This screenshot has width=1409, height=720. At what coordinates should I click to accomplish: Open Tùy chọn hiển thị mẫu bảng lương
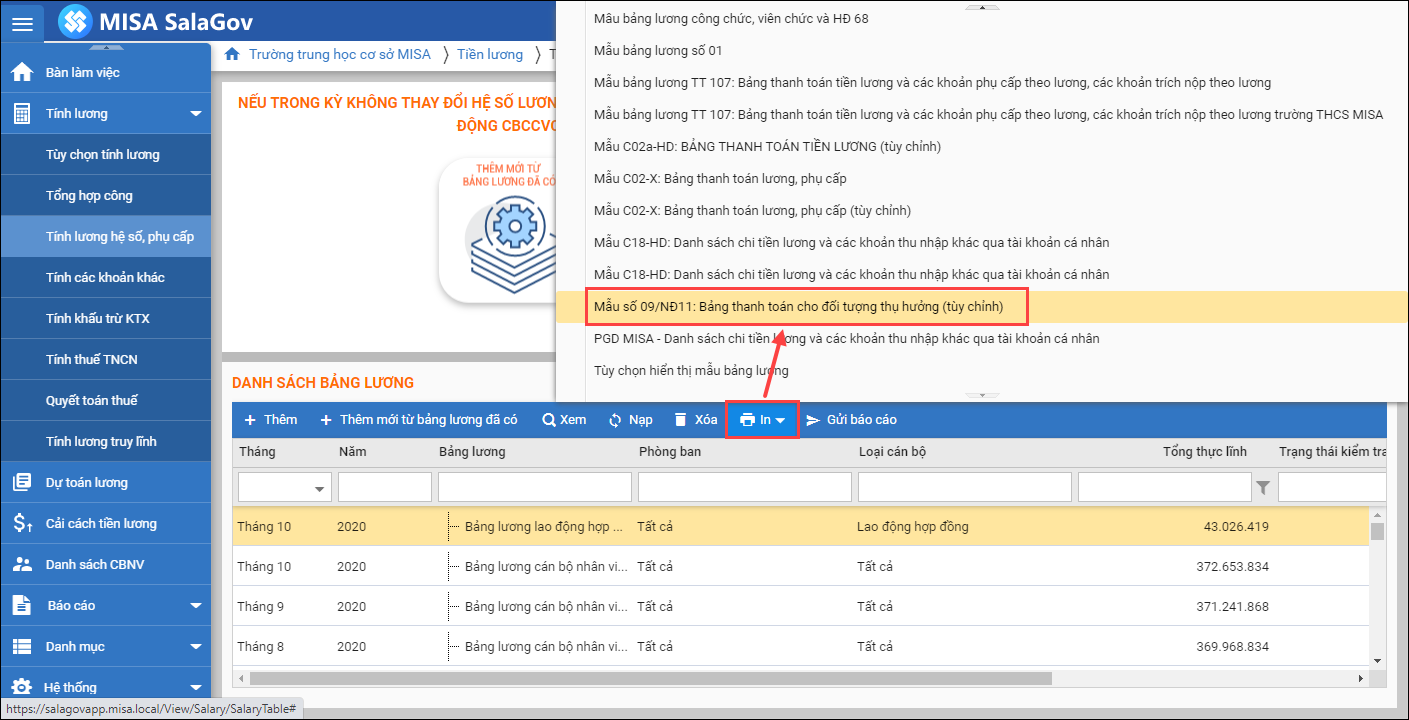click(x=691, y=370)
